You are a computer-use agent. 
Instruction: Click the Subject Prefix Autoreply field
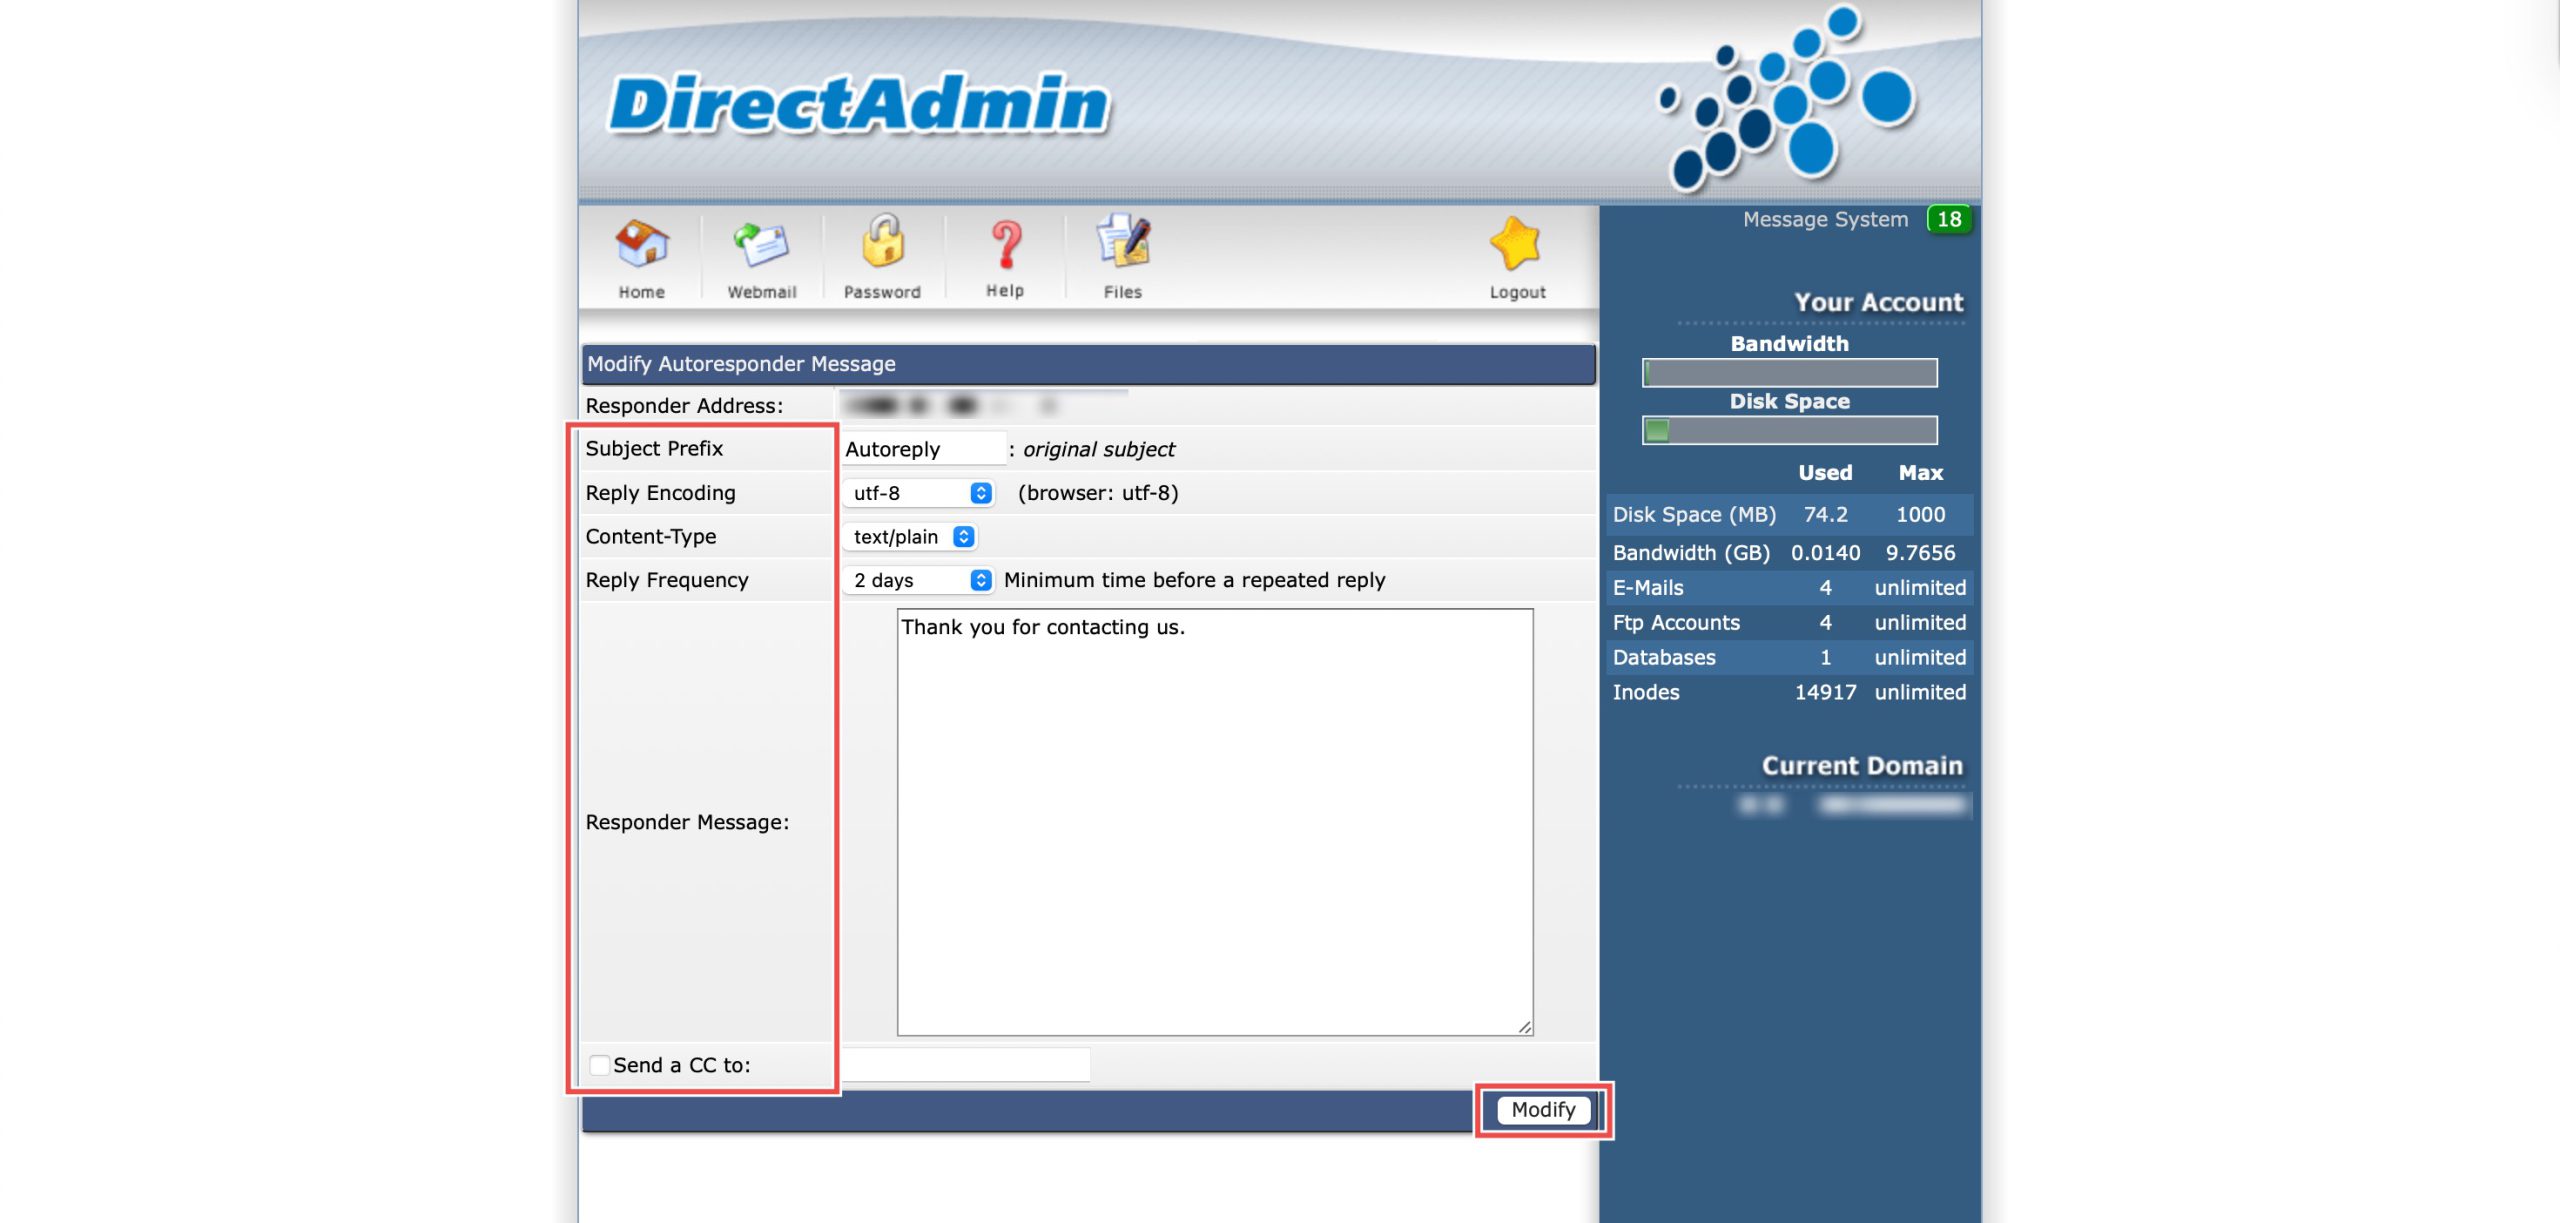click(922, 449)
